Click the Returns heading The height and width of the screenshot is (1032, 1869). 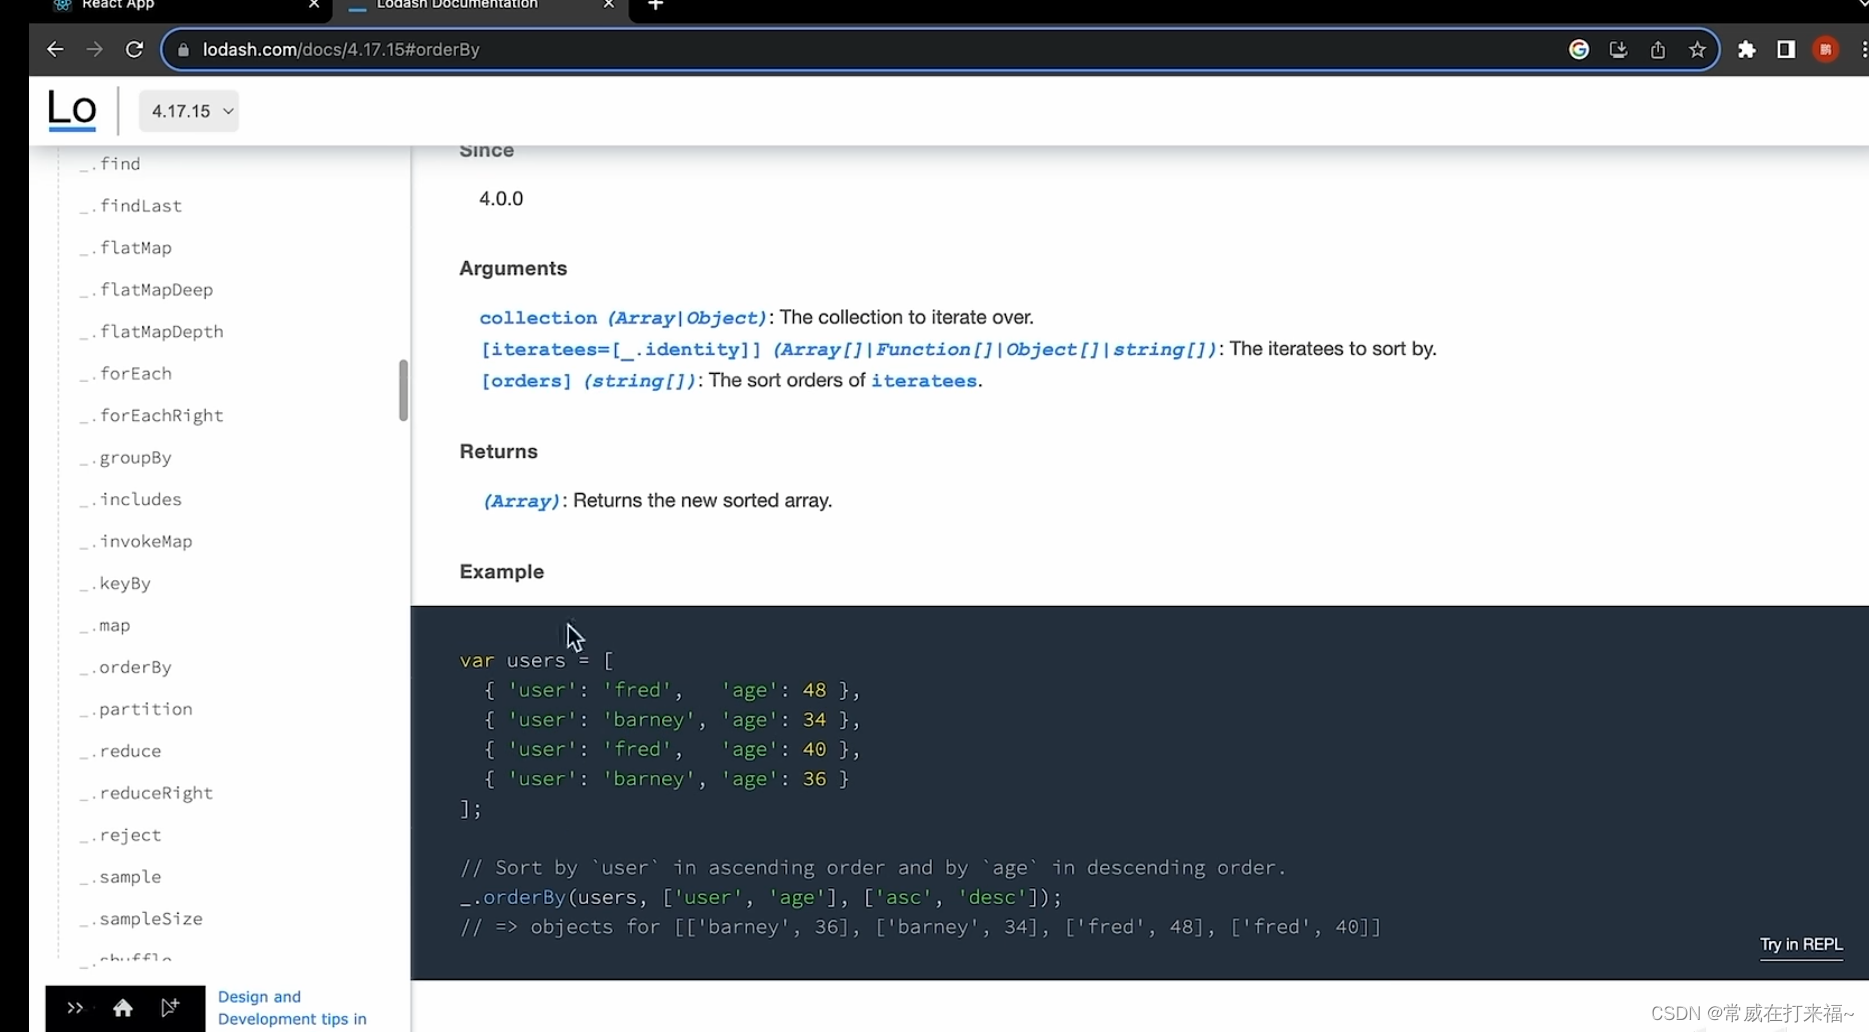(498, 452)
